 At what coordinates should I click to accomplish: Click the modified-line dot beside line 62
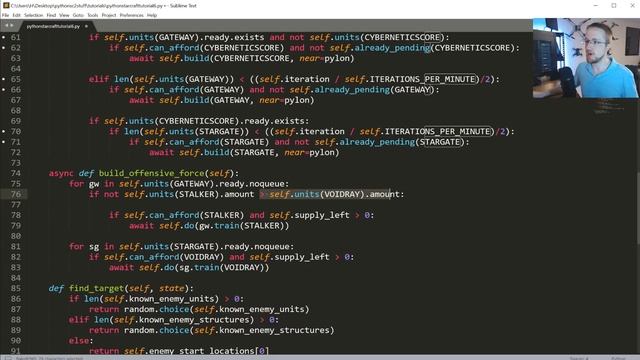[x=4, y=48]
